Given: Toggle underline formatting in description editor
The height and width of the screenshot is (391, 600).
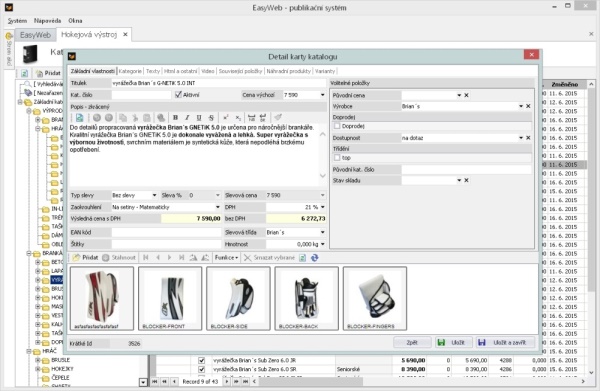Looking at the screenshot, I should 199,117.
